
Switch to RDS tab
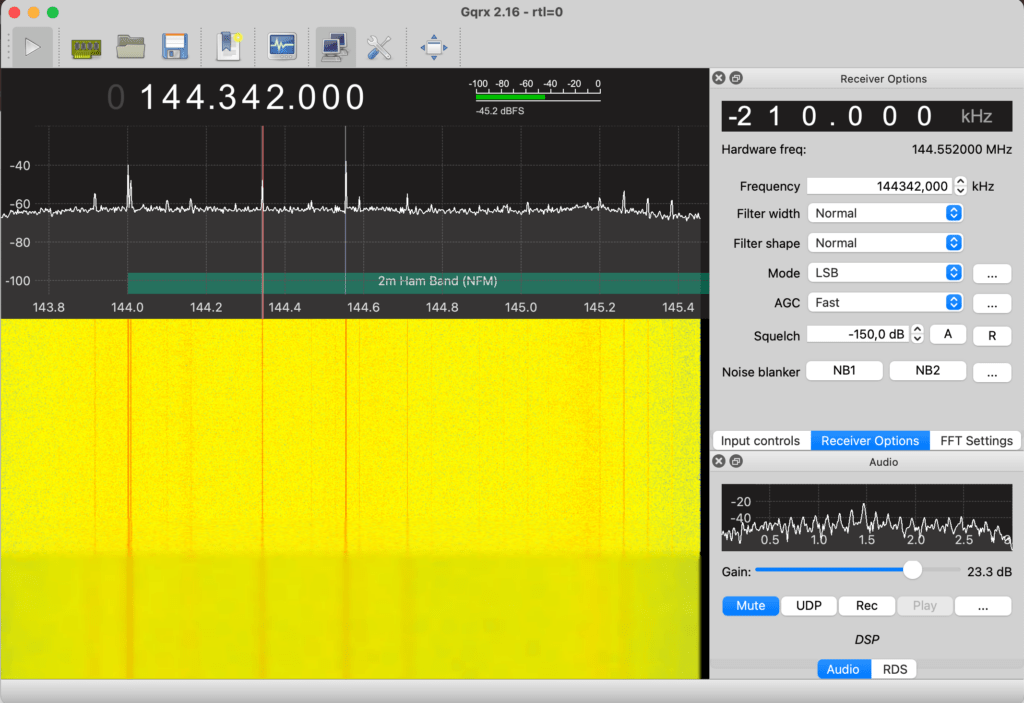click(895, 669)
